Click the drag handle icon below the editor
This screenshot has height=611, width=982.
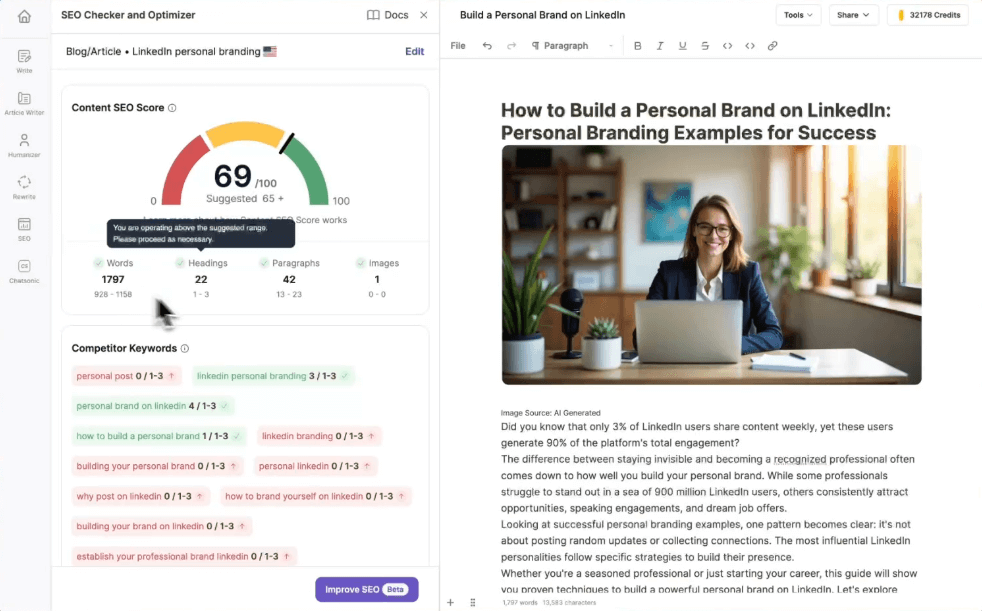(473, 602)
